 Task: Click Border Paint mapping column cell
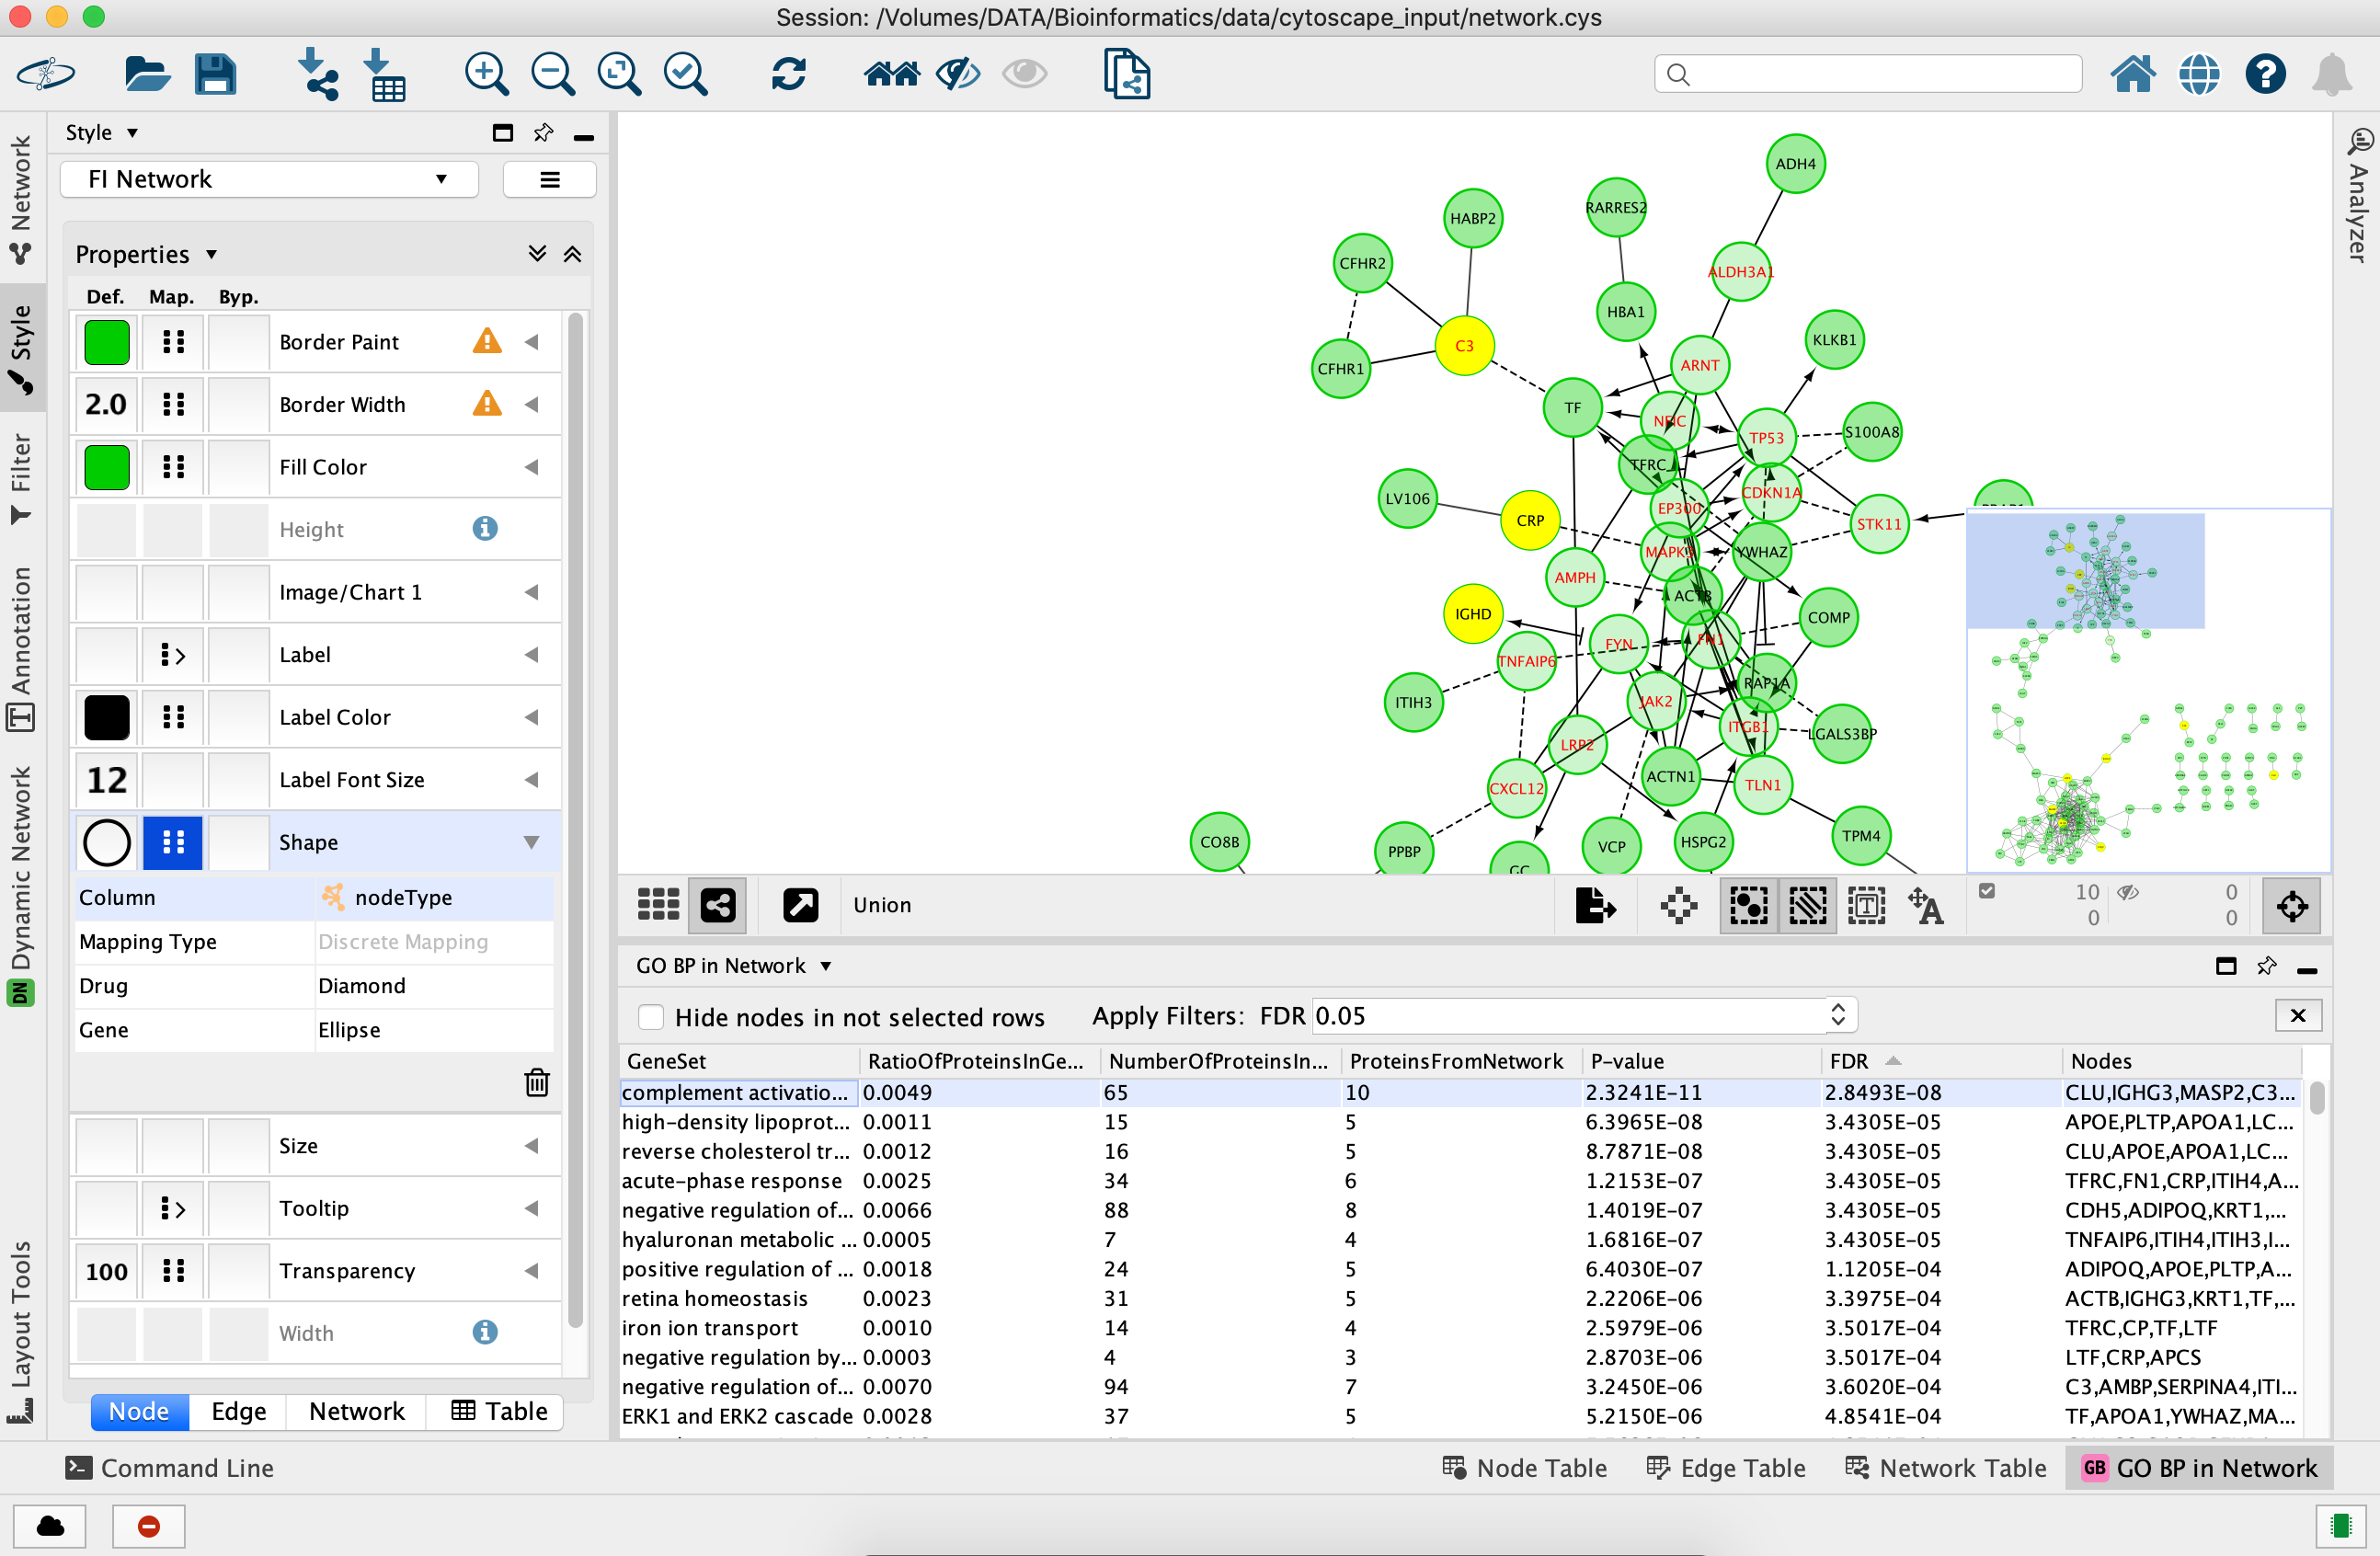[x=173, y=342]
